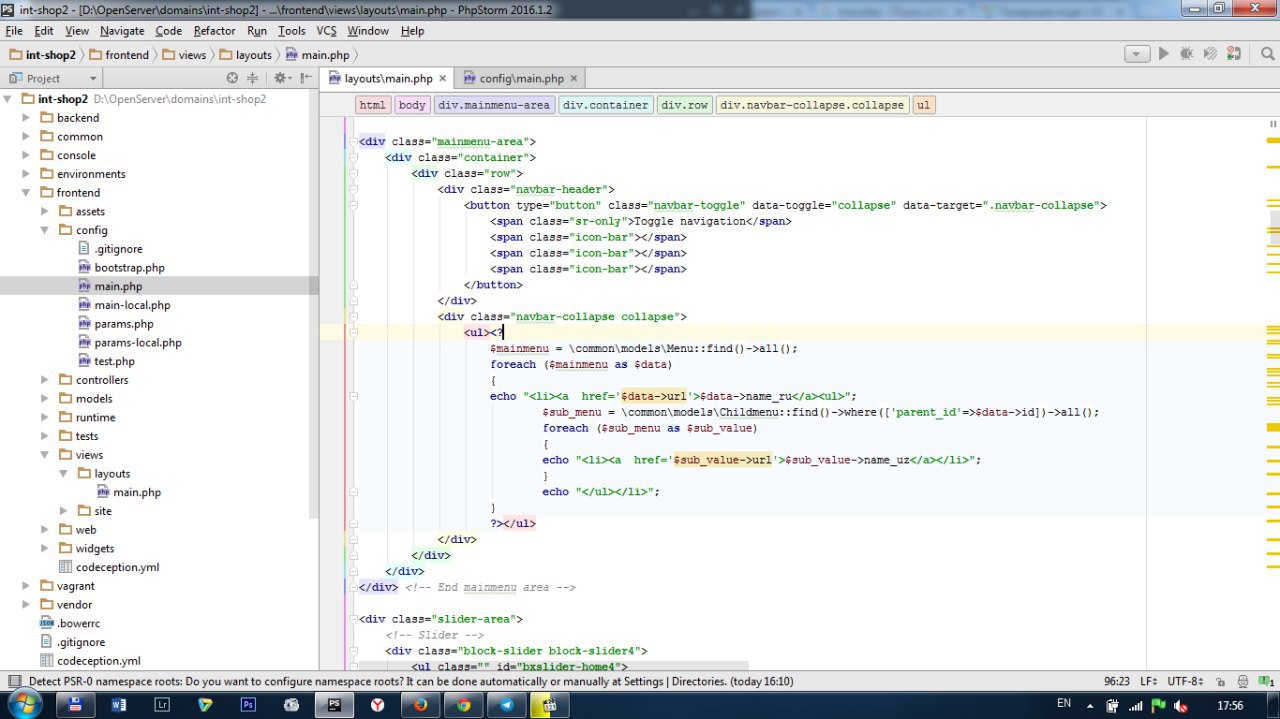Click the Run (play) button in toolbar

(1163, 54)
